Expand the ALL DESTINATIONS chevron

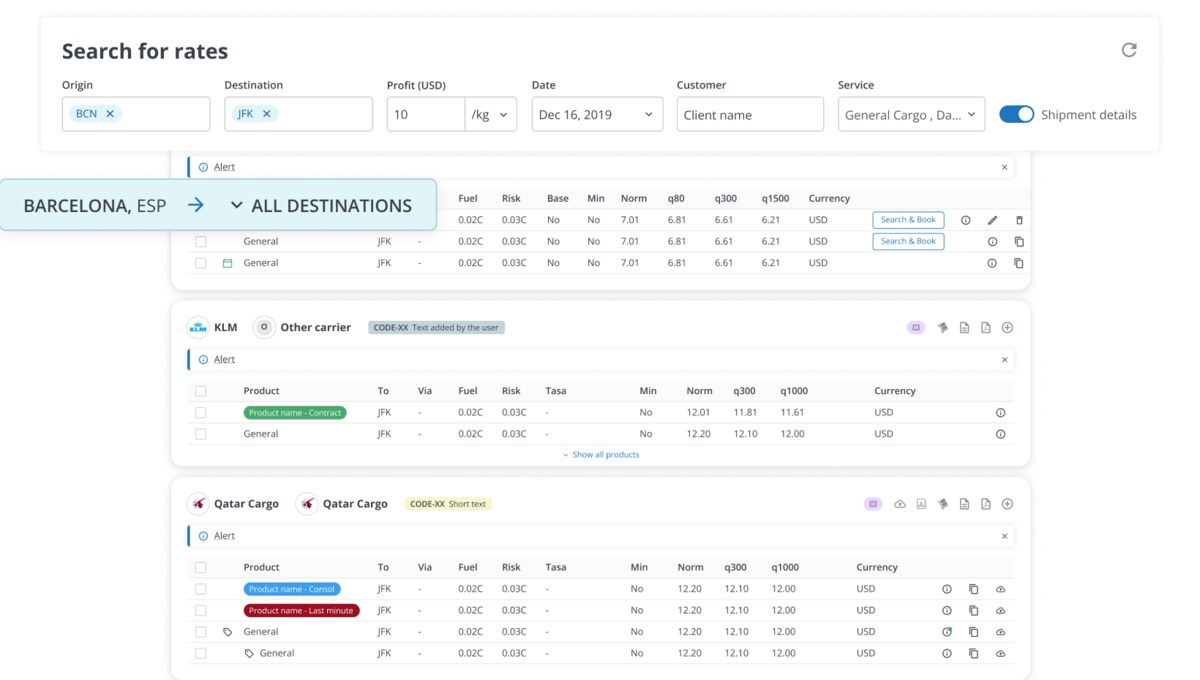pos(237,205)
